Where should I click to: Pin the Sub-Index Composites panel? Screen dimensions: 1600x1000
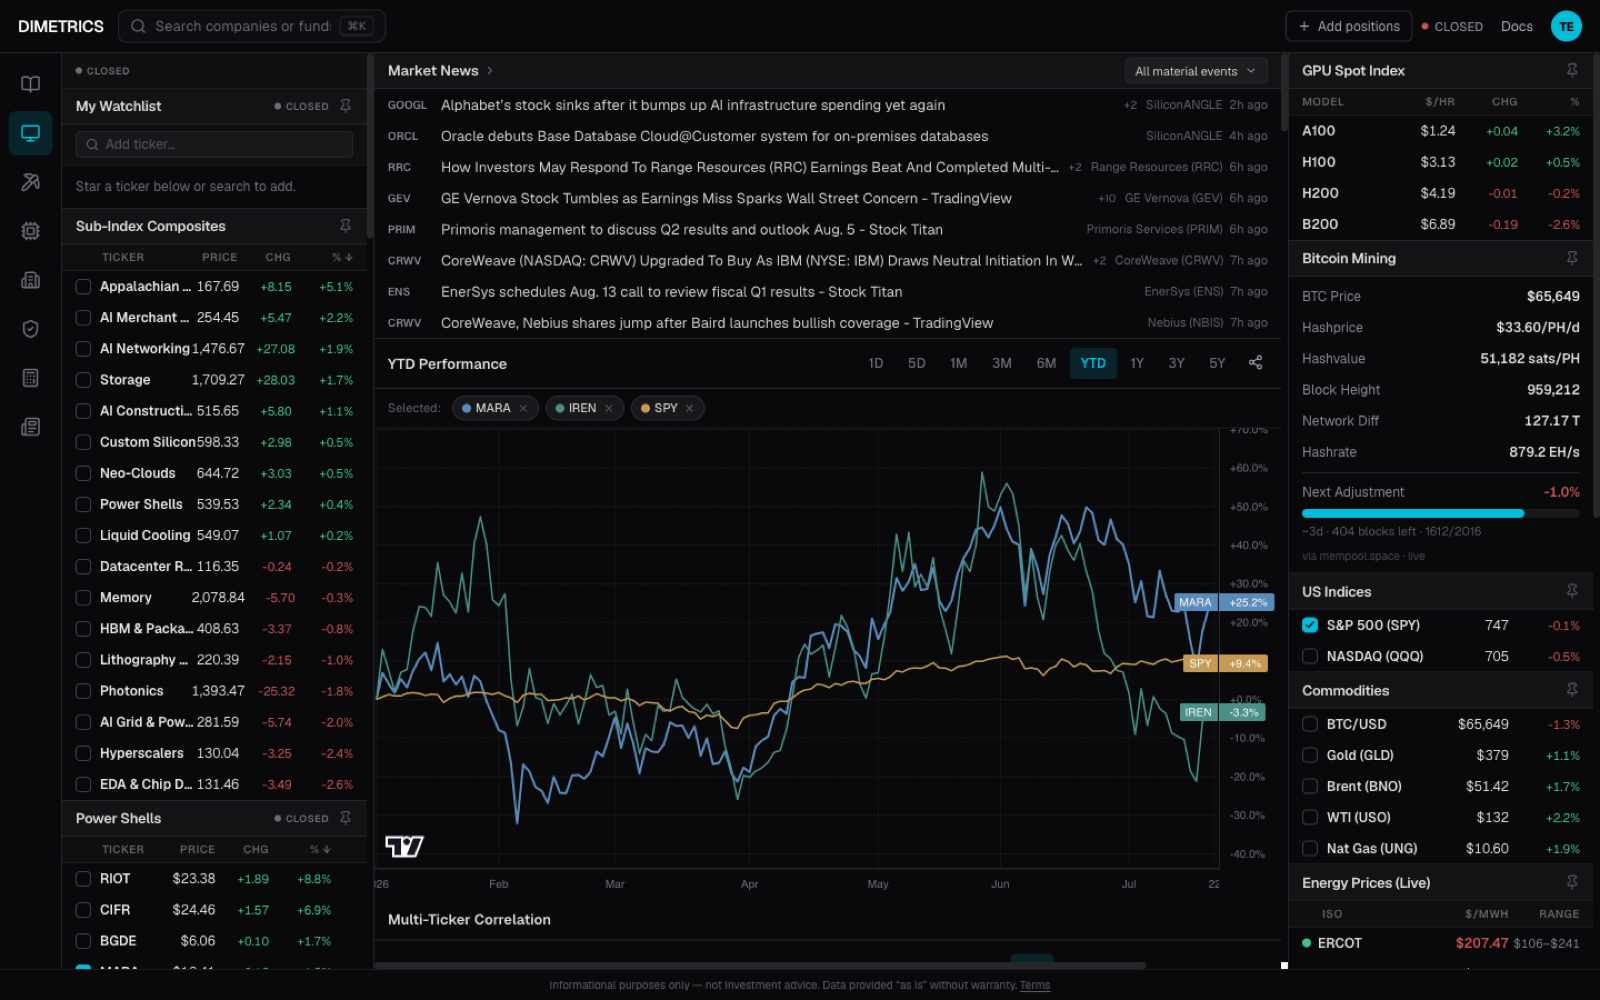[345, 226]
